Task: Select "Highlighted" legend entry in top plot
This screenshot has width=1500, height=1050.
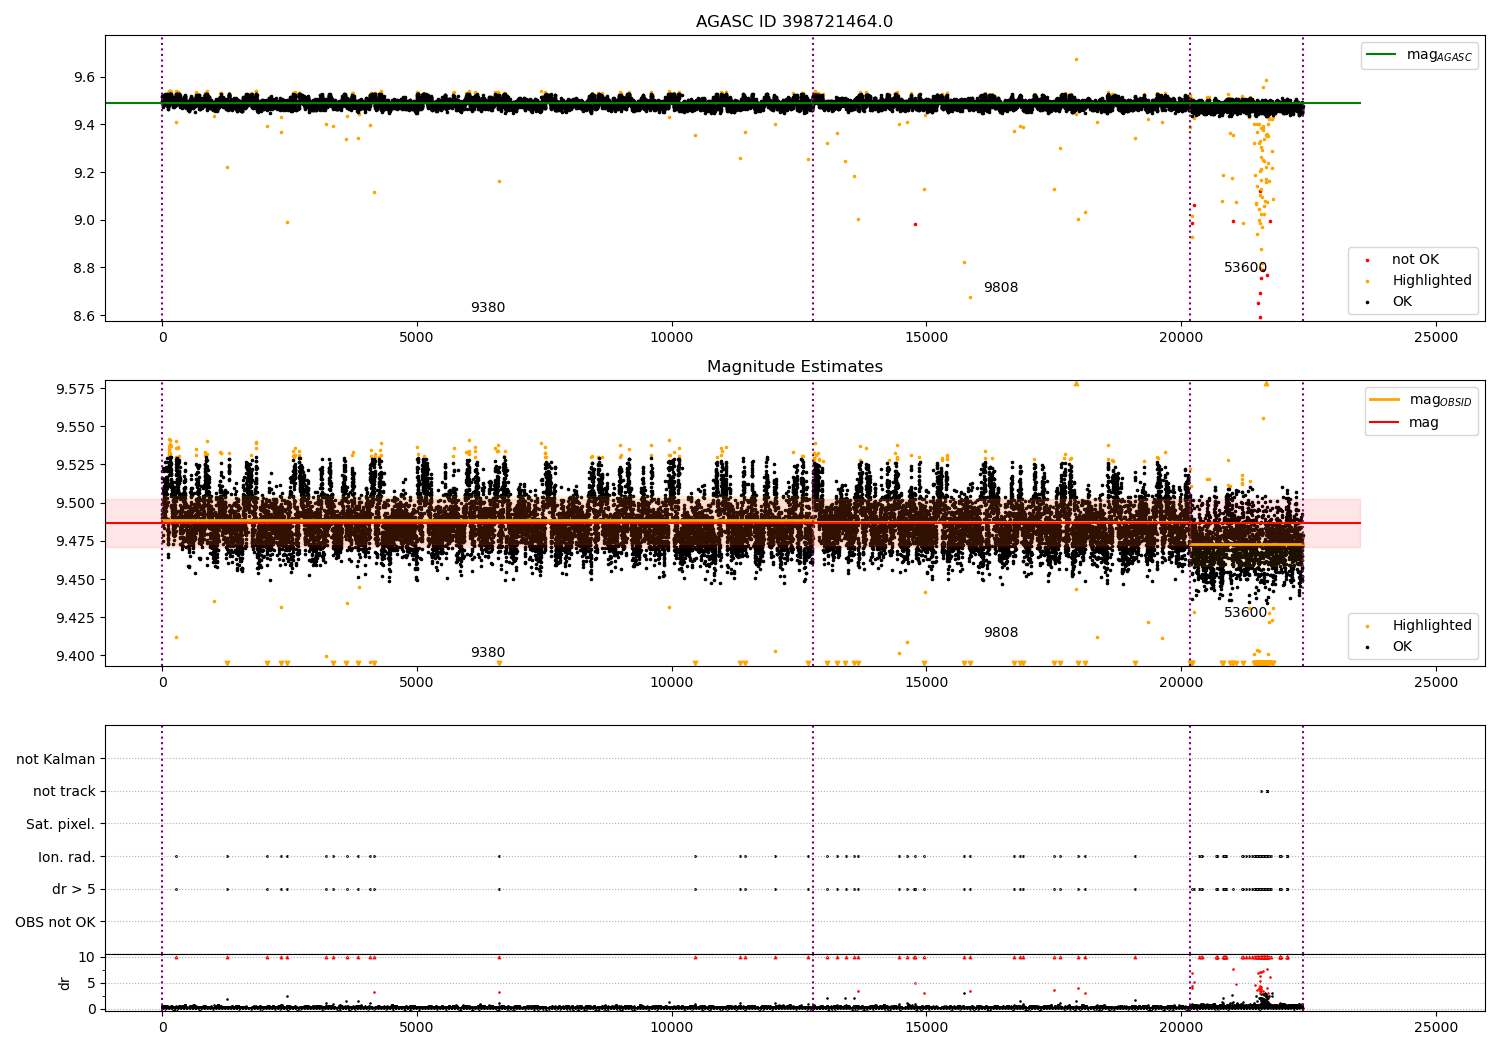Action: click(x=1432, y=281)
